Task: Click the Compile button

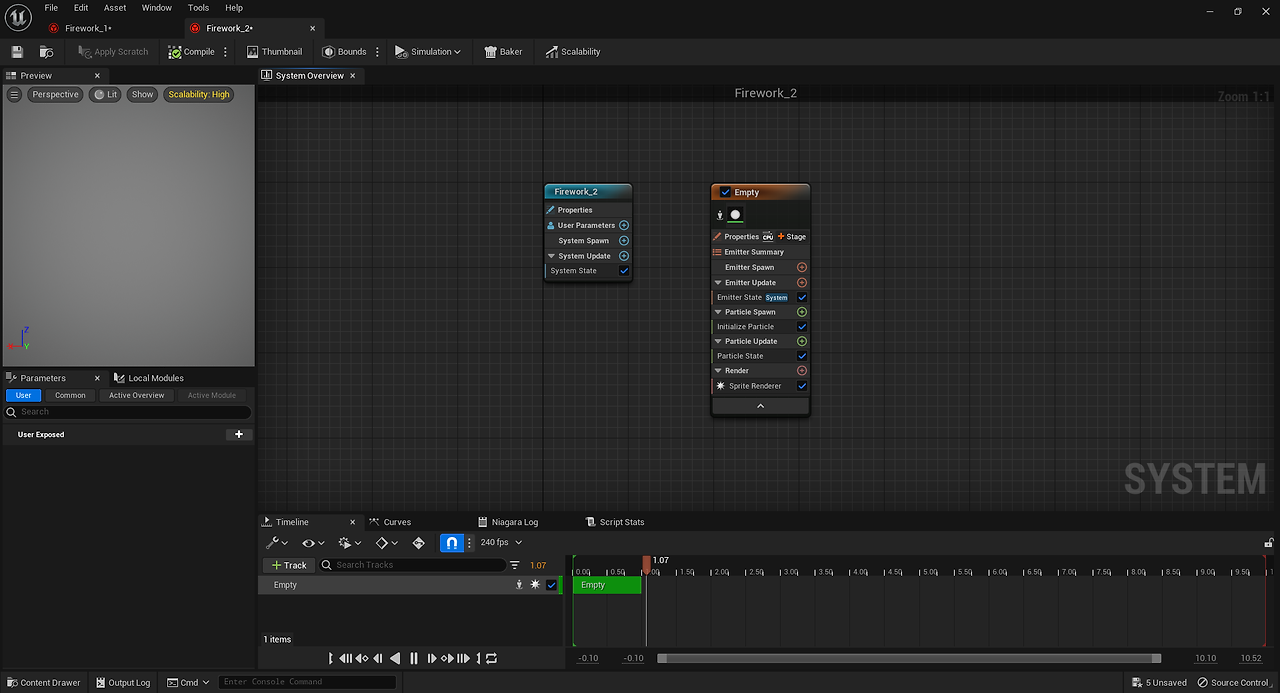Action: click(192, 52)
